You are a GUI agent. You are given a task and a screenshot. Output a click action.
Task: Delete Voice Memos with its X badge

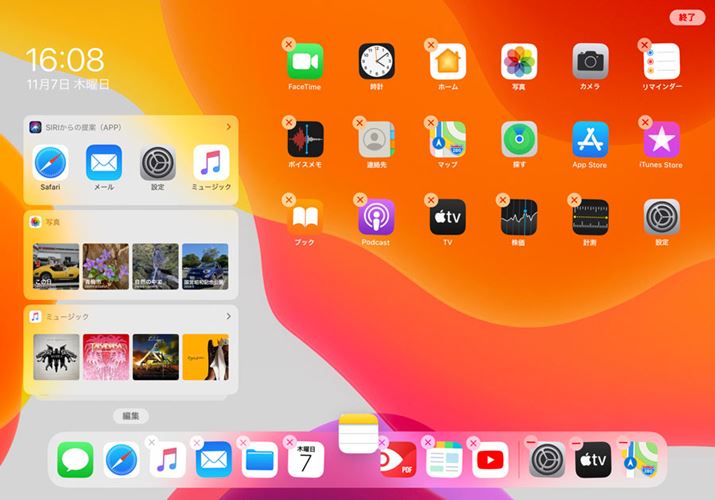point(289,122)
